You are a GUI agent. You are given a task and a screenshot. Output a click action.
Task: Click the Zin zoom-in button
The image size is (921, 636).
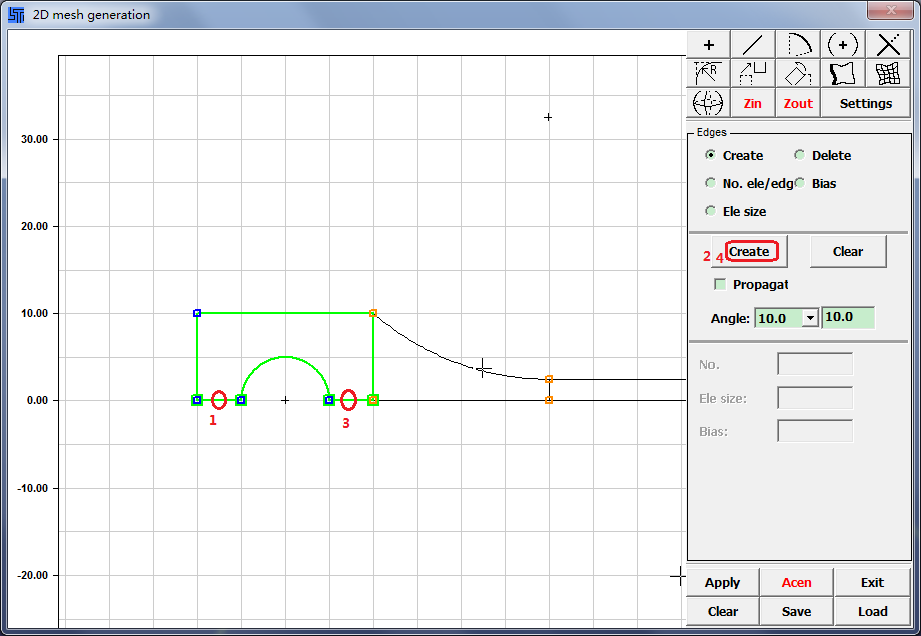(753, 103)
